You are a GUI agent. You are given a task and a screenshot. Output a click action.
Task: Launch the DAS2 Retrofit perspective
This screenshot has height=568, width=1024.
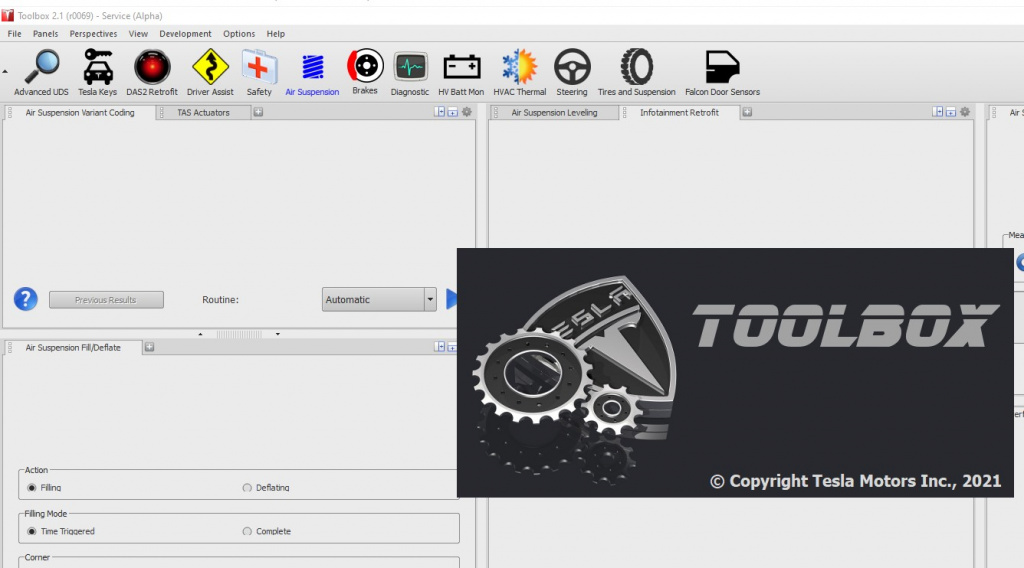pyautogui.click(x=152, y=73)
